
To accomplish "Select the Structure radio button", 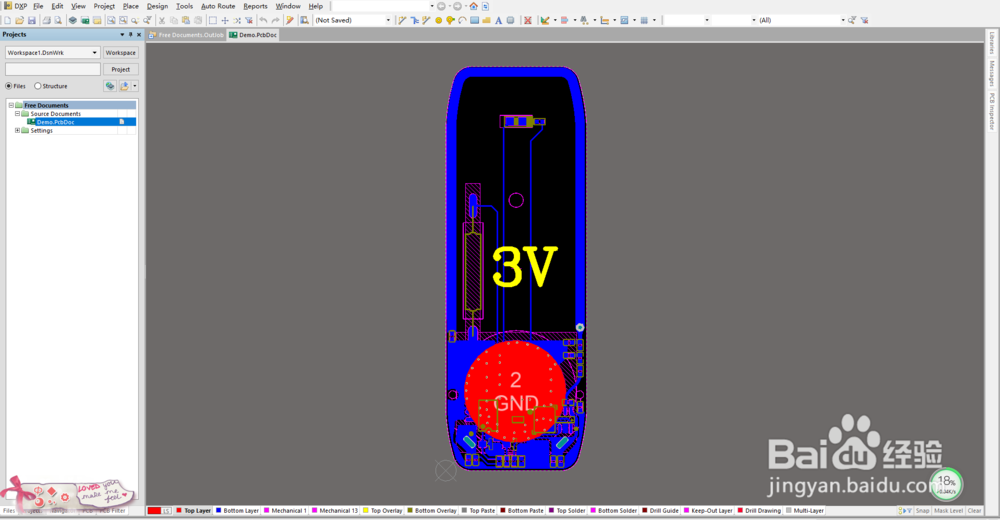I will pos(38,86).
